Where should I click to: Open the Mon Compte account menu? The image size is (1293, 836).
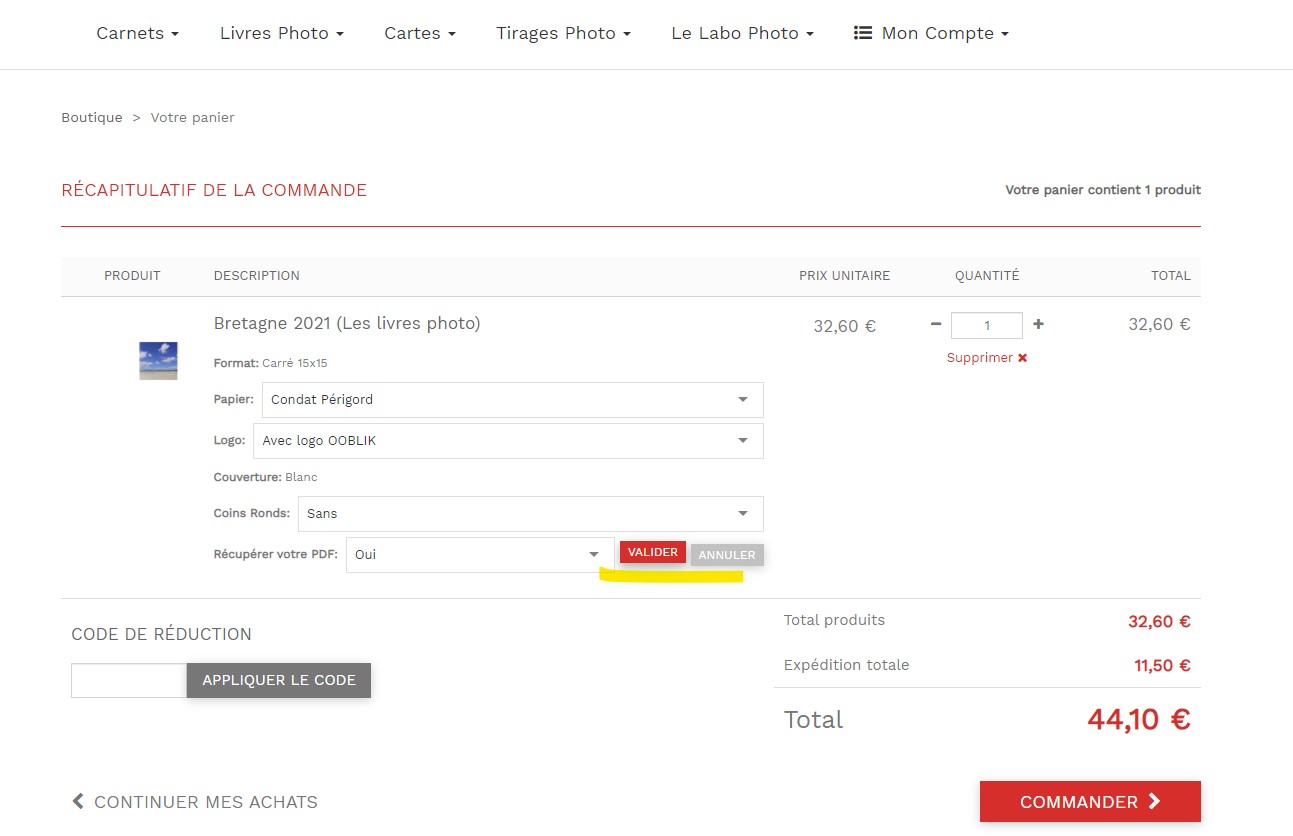(x=931, y=33)
